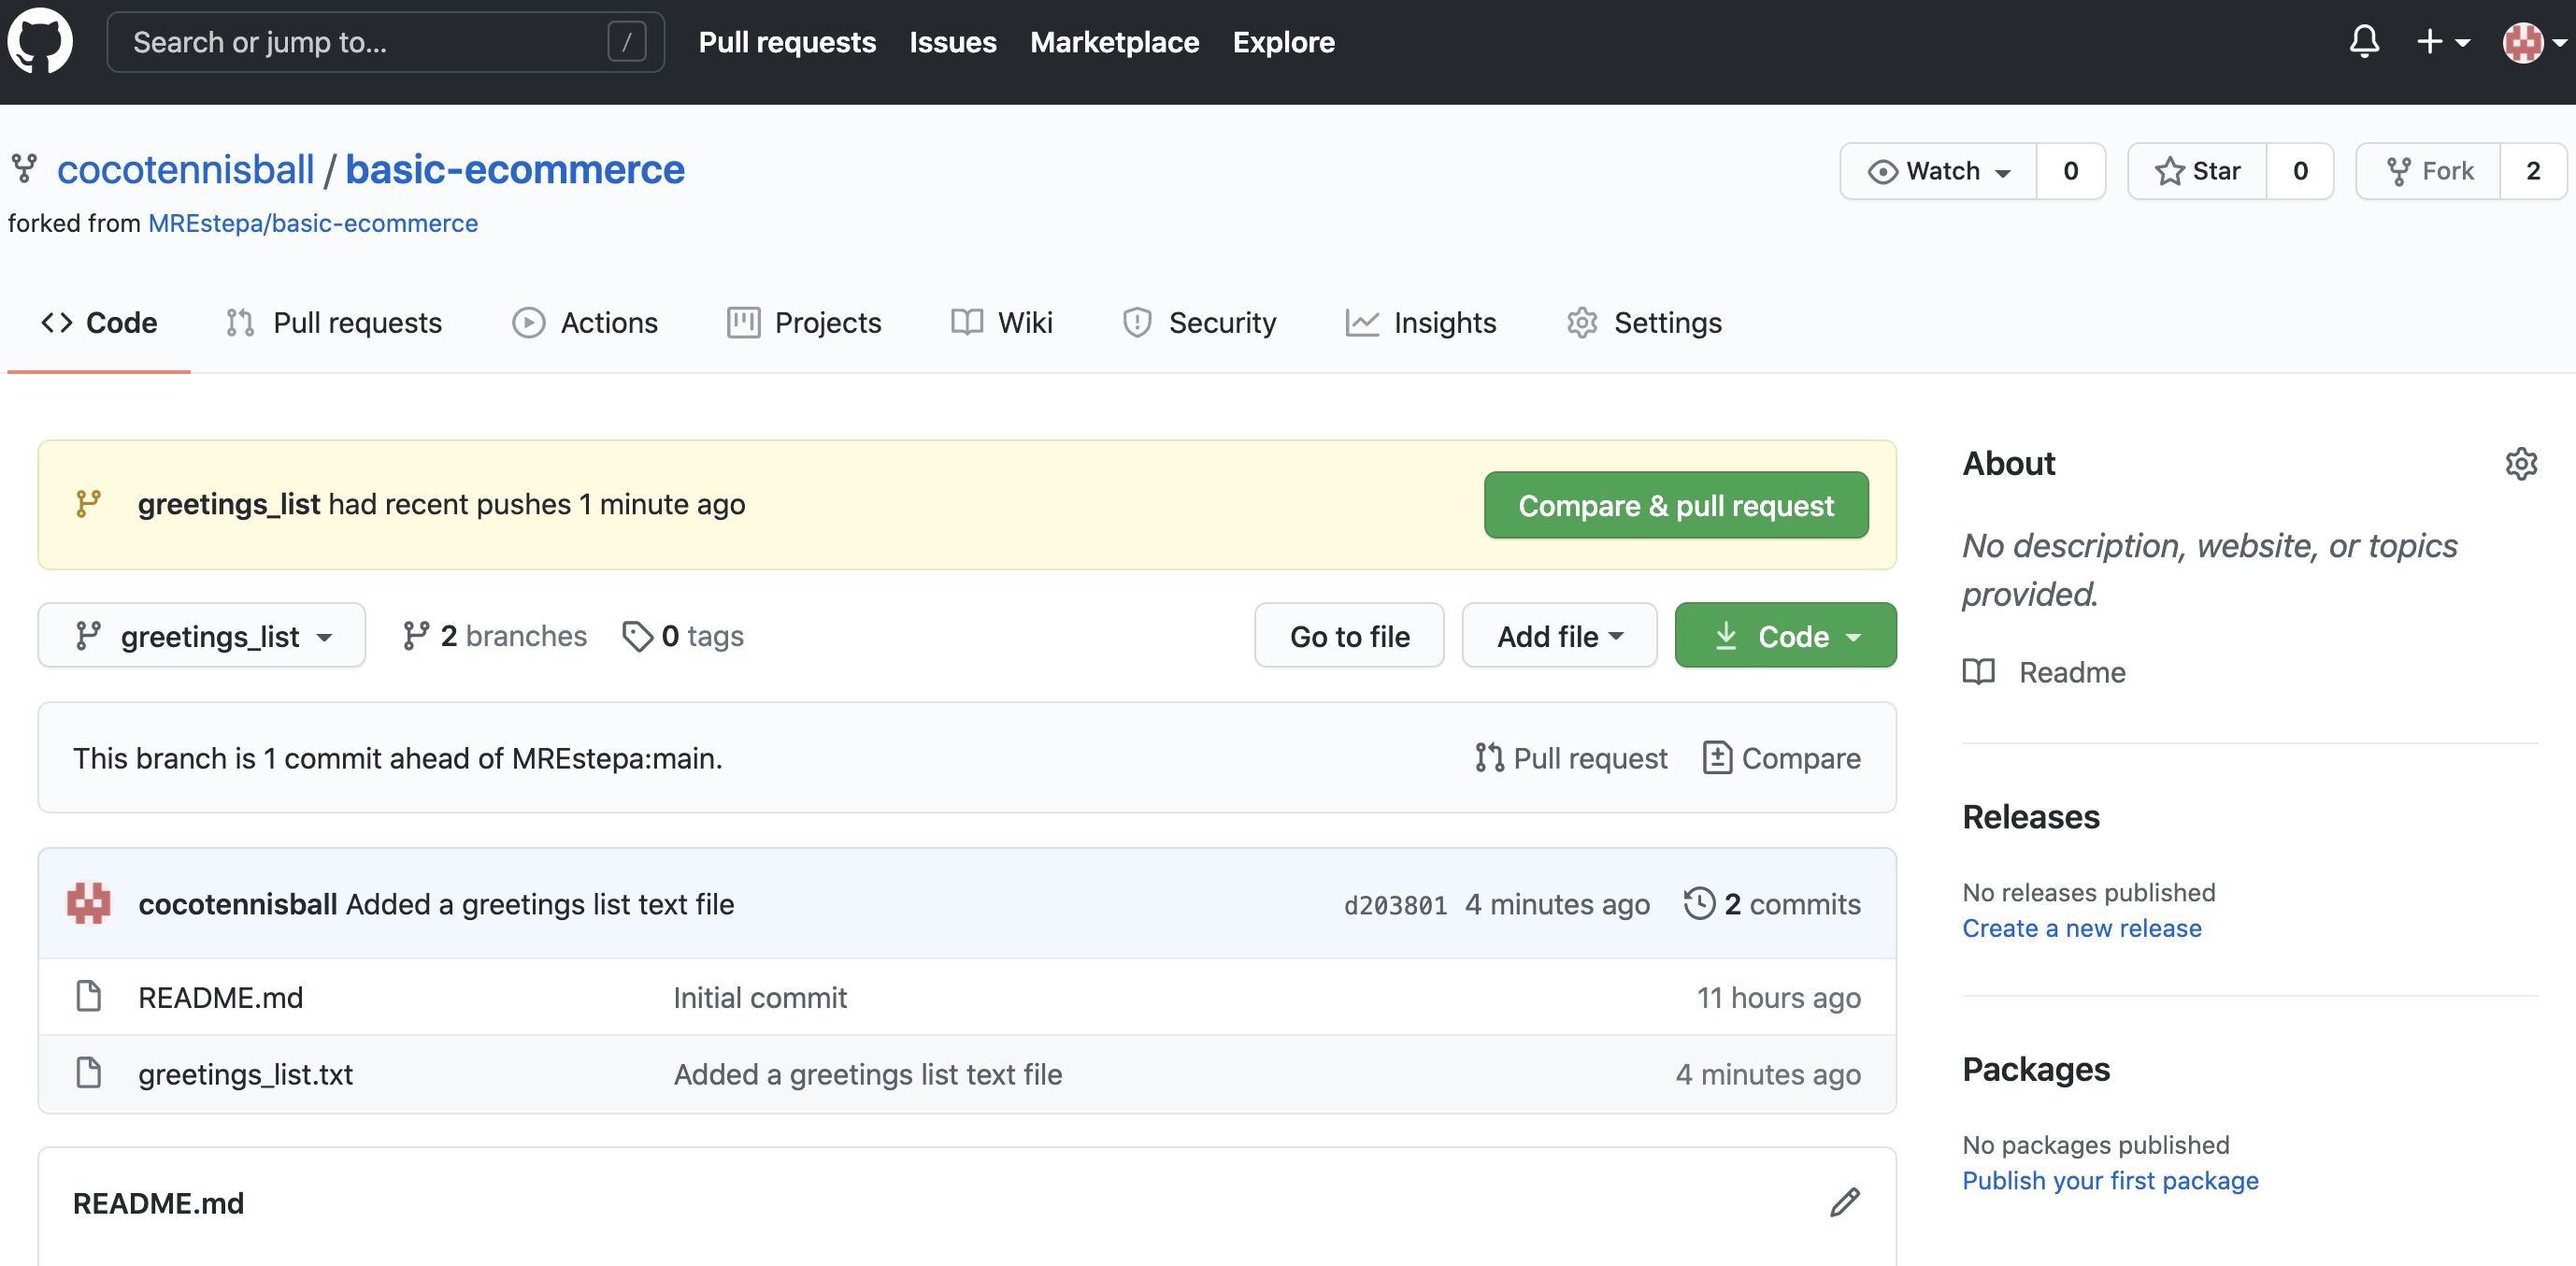Screen dimensions: 2576x1266
Task: Open the Initial commit message link
Action: click(x=760, y=996)
